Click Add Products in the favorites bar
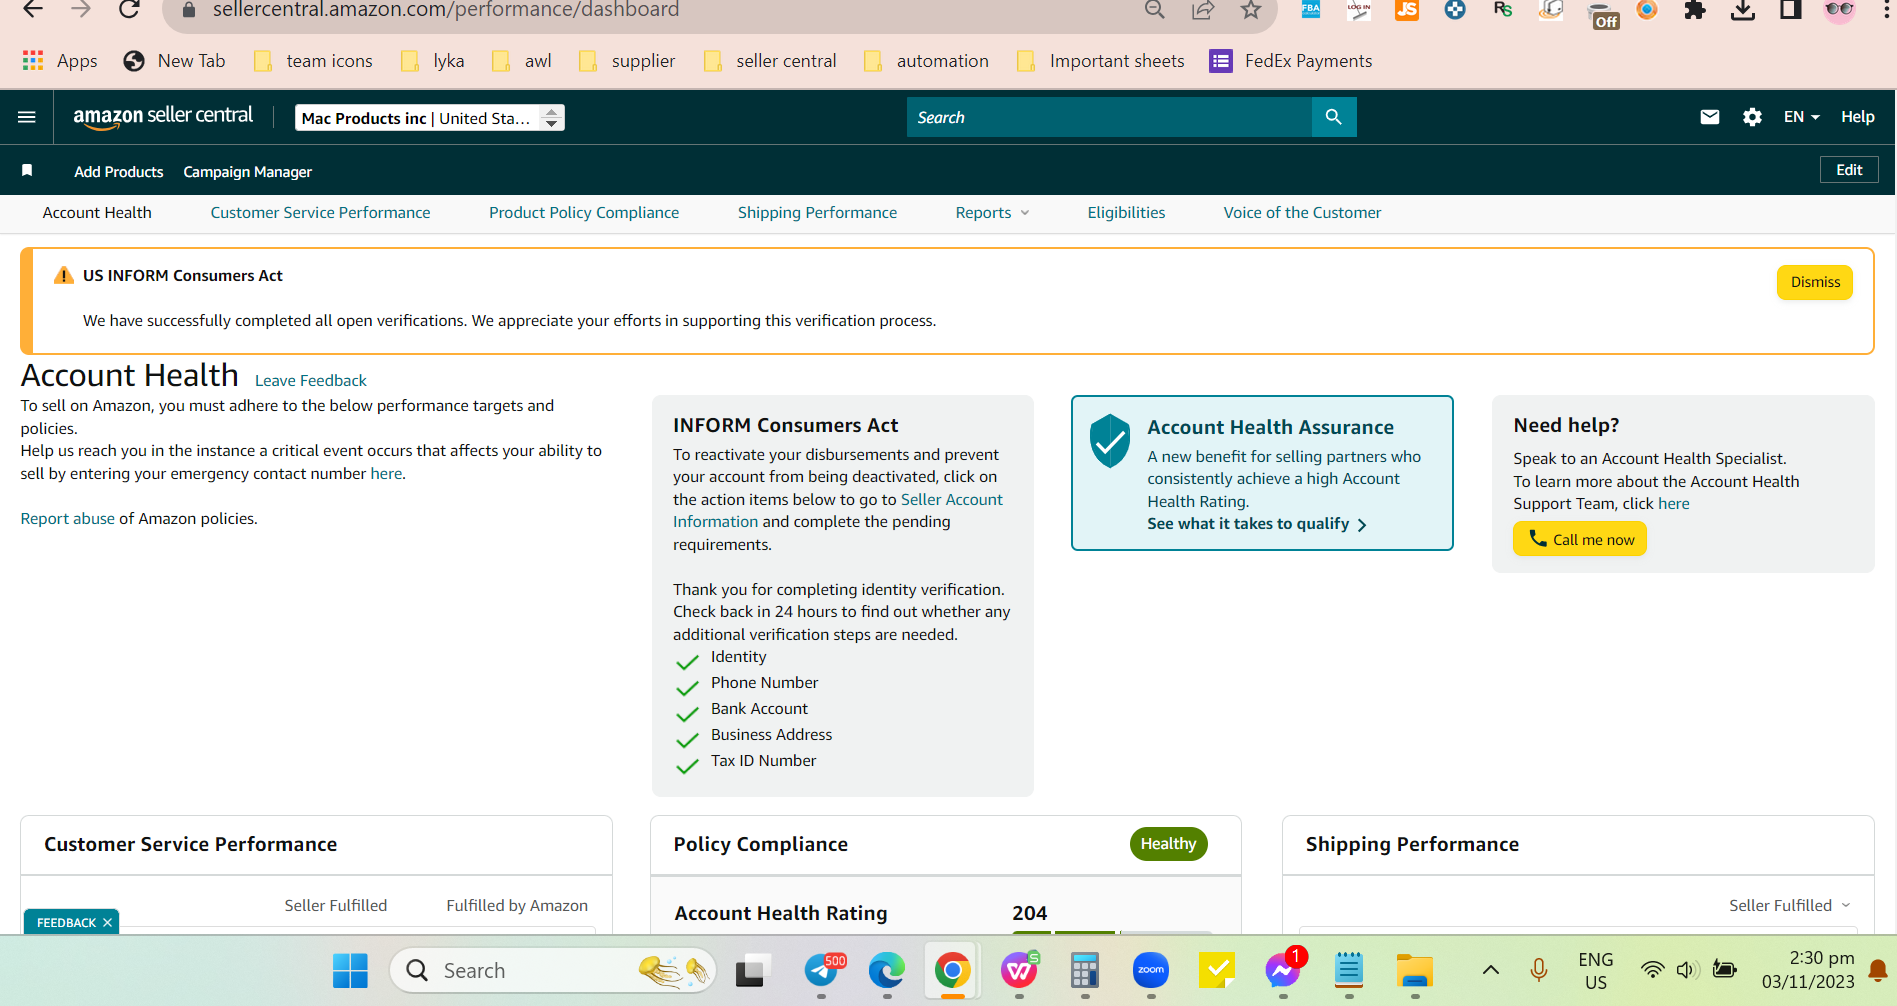Viewport: 1897px width, 1006px height. point(119,172)
